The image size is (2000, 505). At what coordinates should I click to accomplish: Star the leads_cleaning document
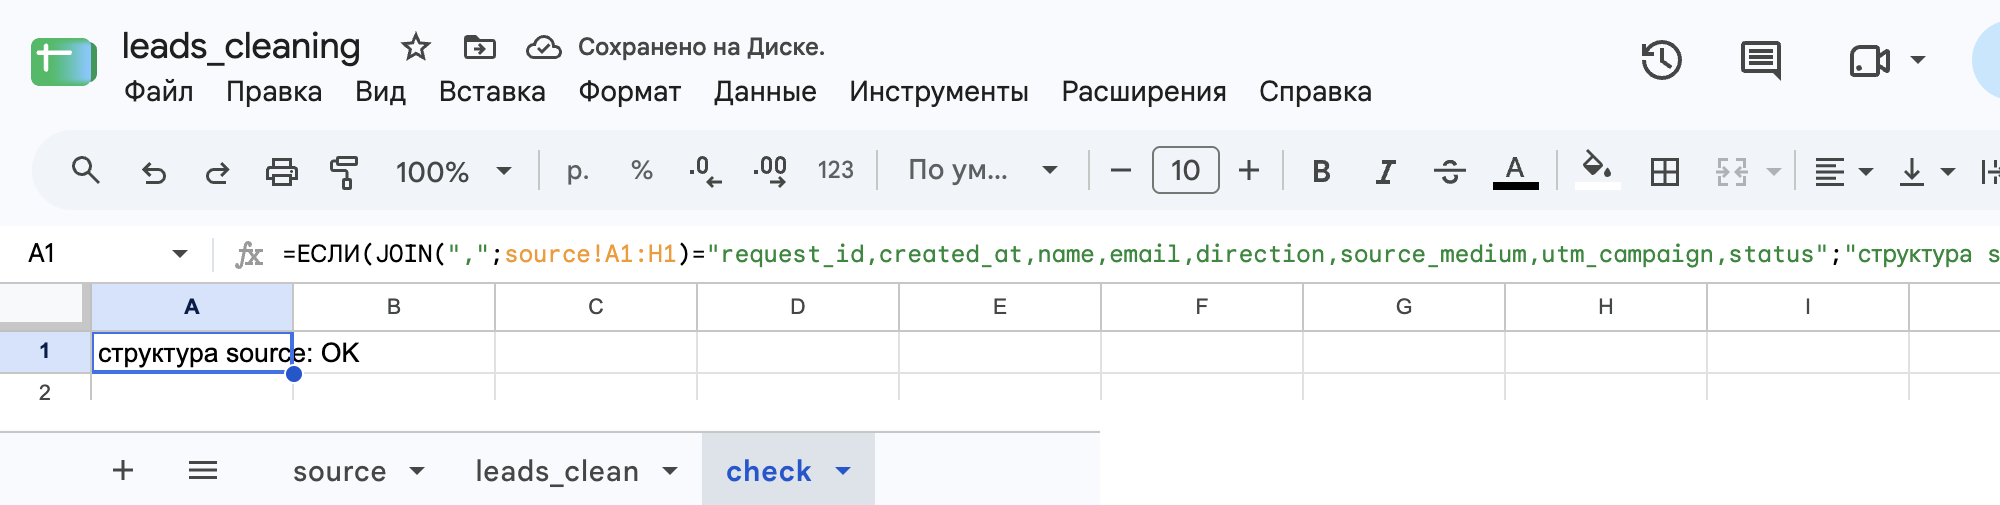(x=415, y=47)
